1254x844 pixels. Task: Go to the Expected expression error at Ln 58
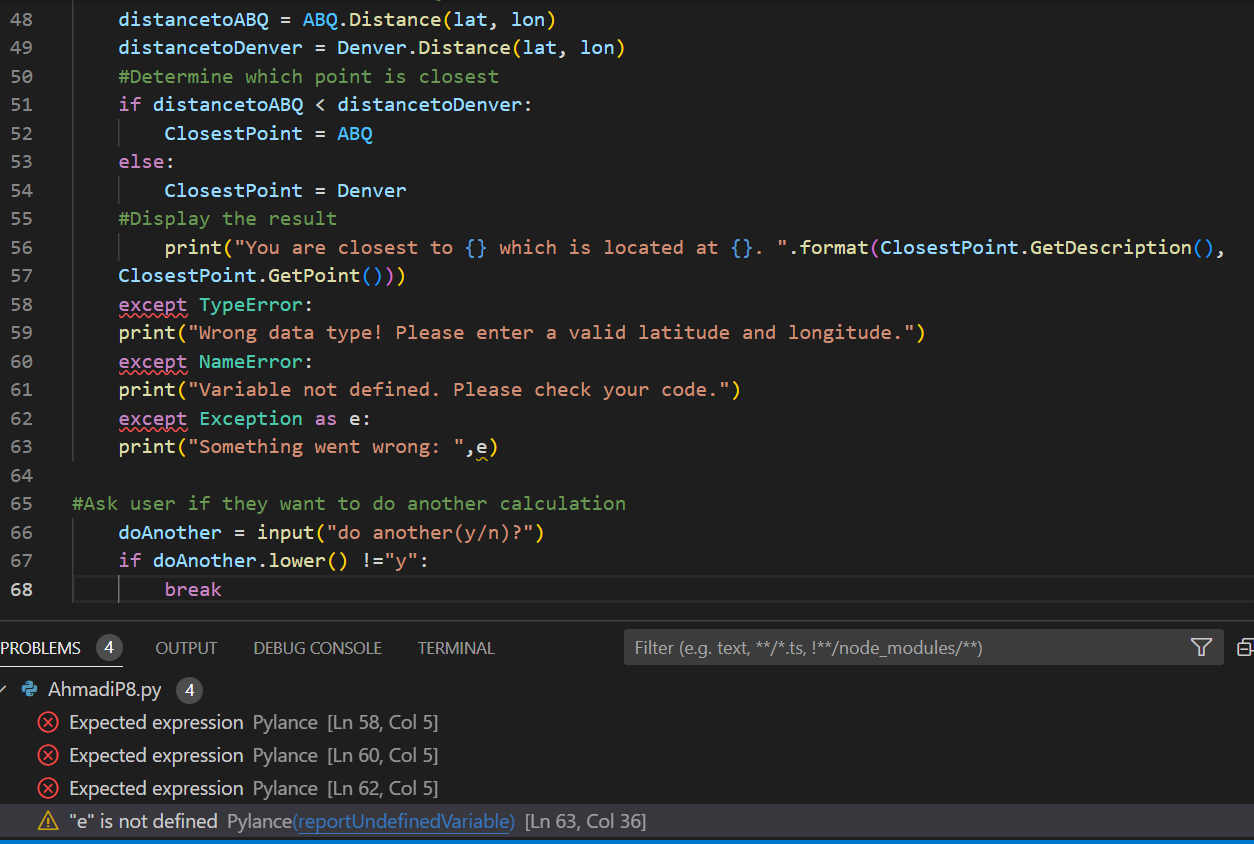tap(156, 722)
